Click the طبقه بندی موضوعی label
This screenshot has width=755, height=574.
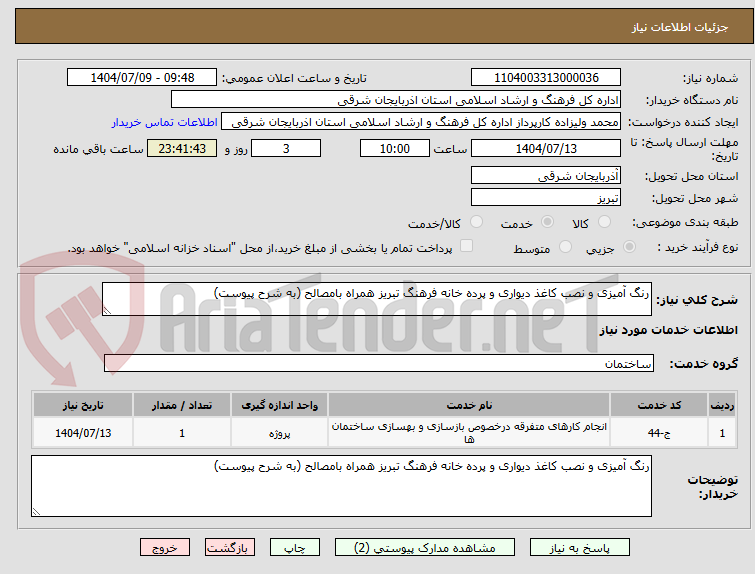coord(684,222)
